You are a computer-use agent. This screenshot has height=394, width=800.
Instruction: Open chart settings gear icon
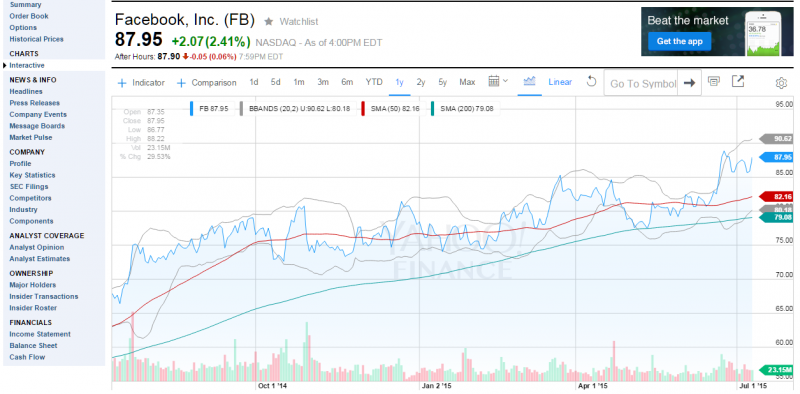coord(781,83)
